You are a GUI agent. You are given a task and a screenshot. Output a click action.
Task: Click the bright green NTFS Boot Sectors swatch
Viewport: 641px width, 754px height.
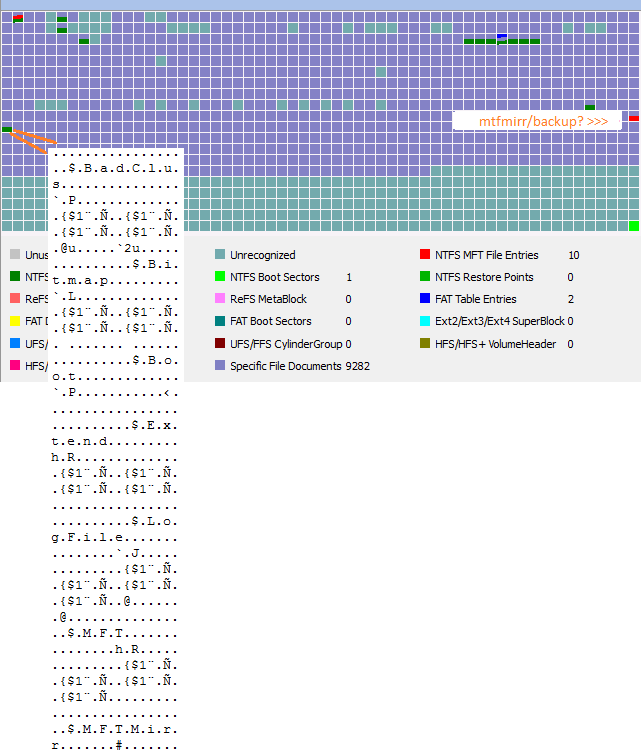coord(220,277)
